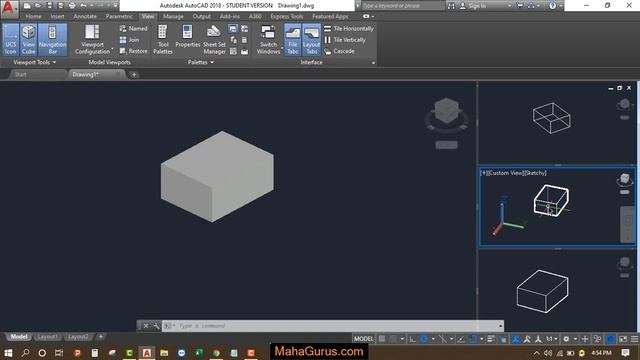Click Tile Horizontally
Viewport: 640px width, 360px height.
pos(349,29)
